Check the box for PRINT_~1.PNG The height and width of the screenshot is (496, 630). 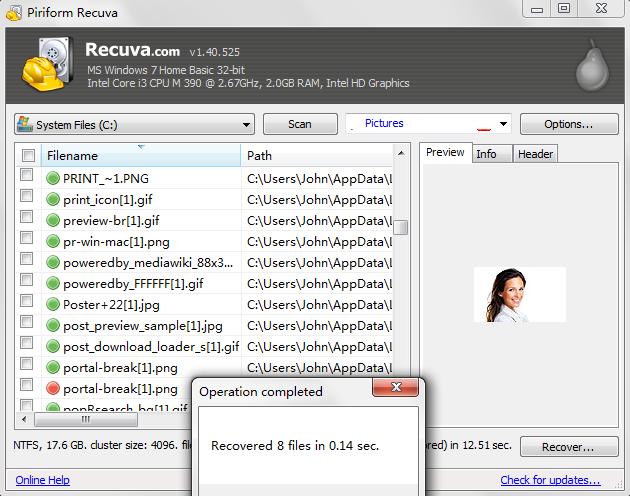(27, 175)
